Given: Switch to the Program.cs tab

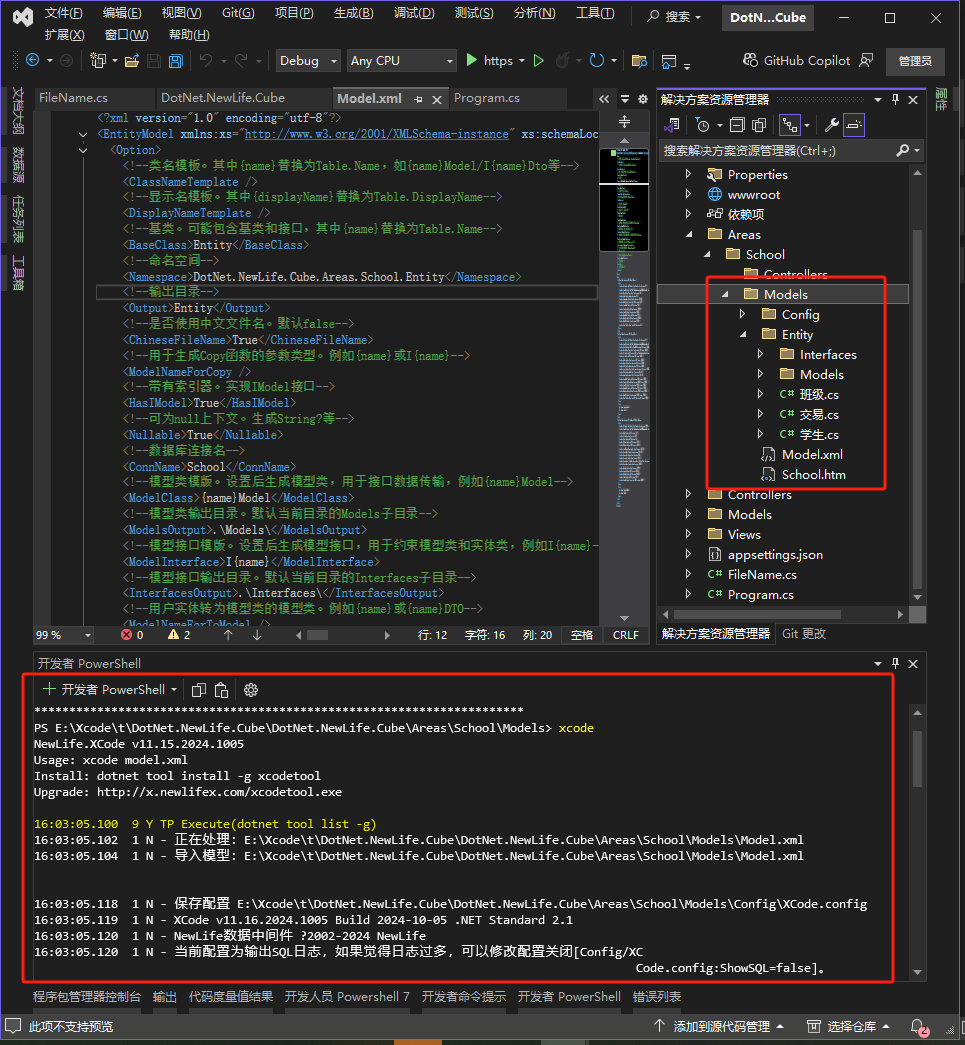Looking at the screenshot, I should (486, 98).
